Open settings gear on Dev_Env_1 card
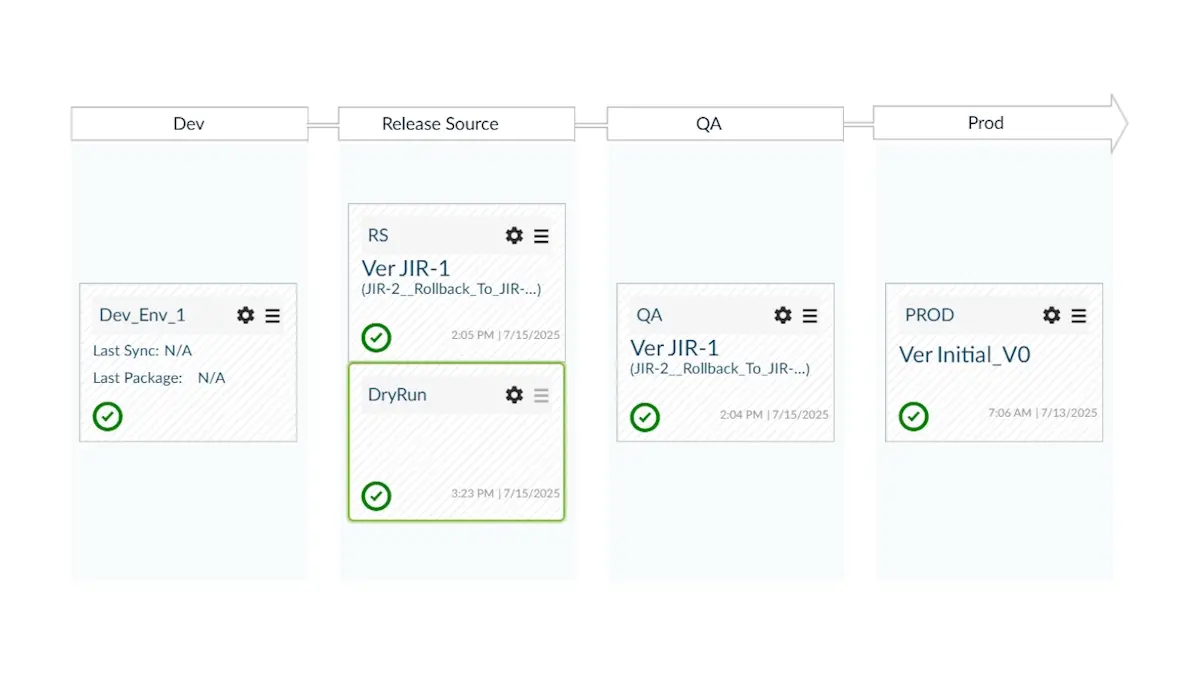Viewport: 1200px width, 675px height. click(x=245, y=315)
